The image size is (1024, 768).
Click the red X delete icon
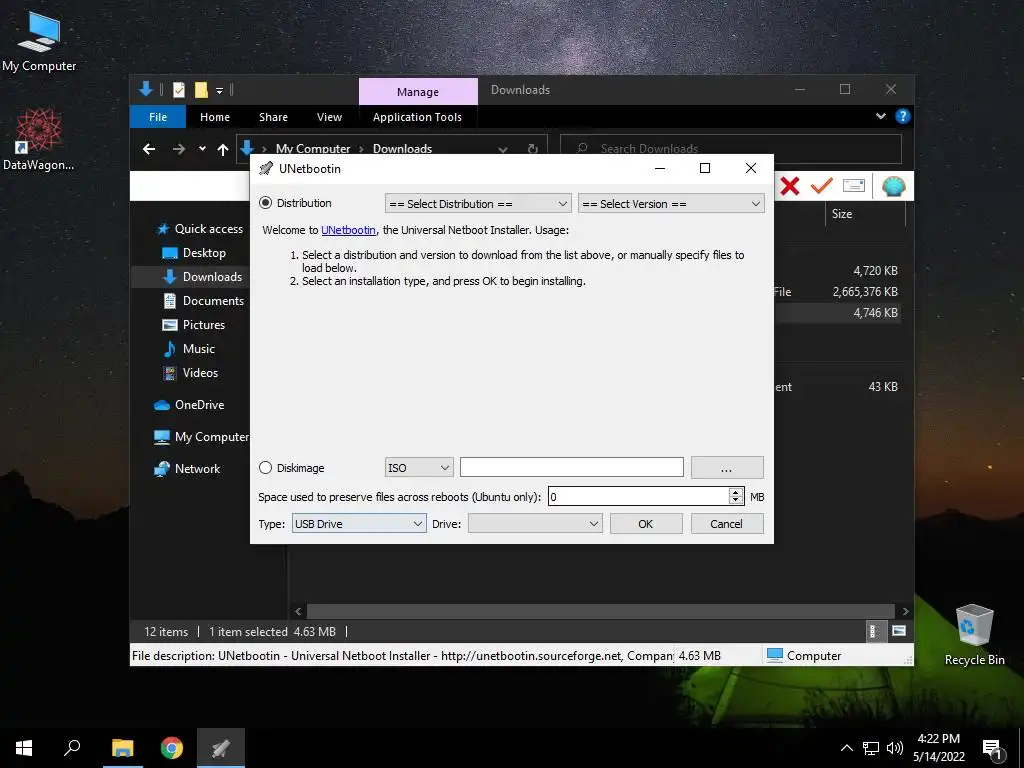pos(790,186)
